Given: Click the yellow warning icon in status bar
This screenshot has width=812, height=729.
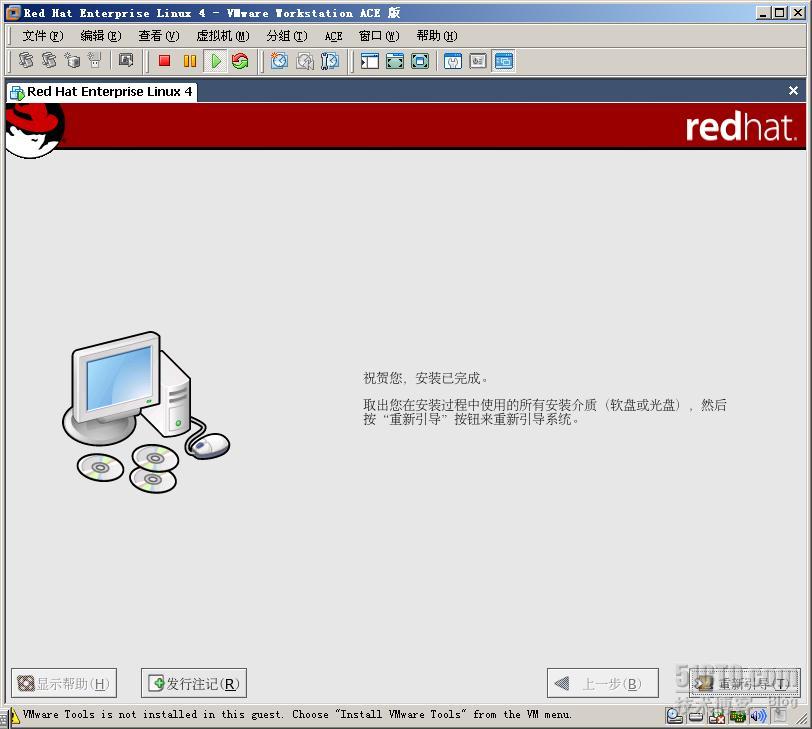Looking at the screenshot, I should (x=14, y=716).
